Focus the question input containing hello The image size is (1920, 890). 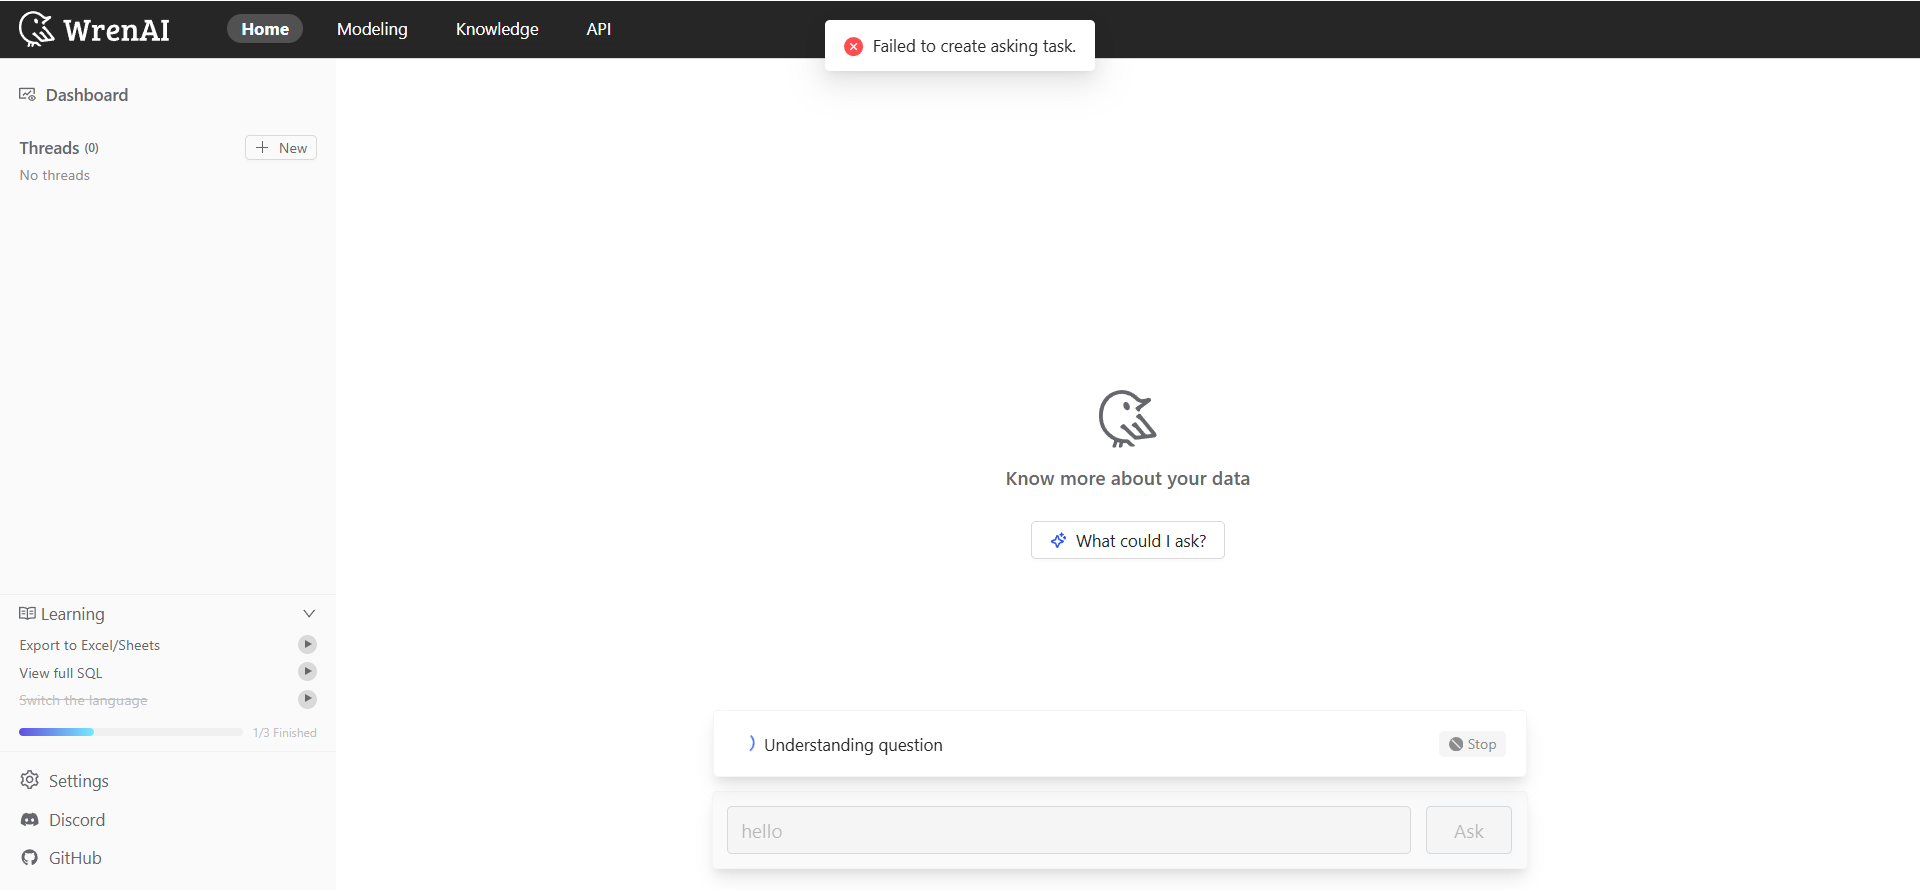(x=1068, y=830)
